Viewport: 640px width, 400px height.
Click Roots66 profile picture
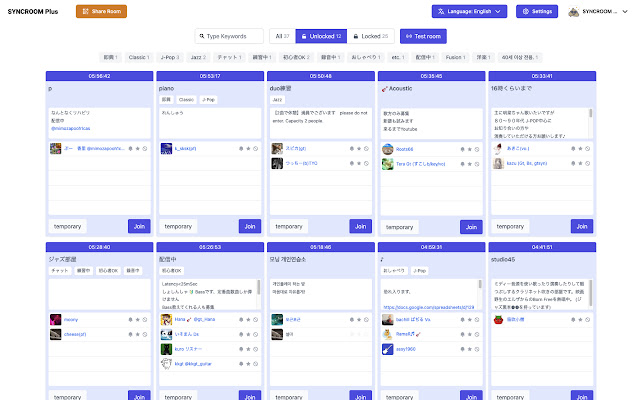pyautogui.click(x=387, y=149)
